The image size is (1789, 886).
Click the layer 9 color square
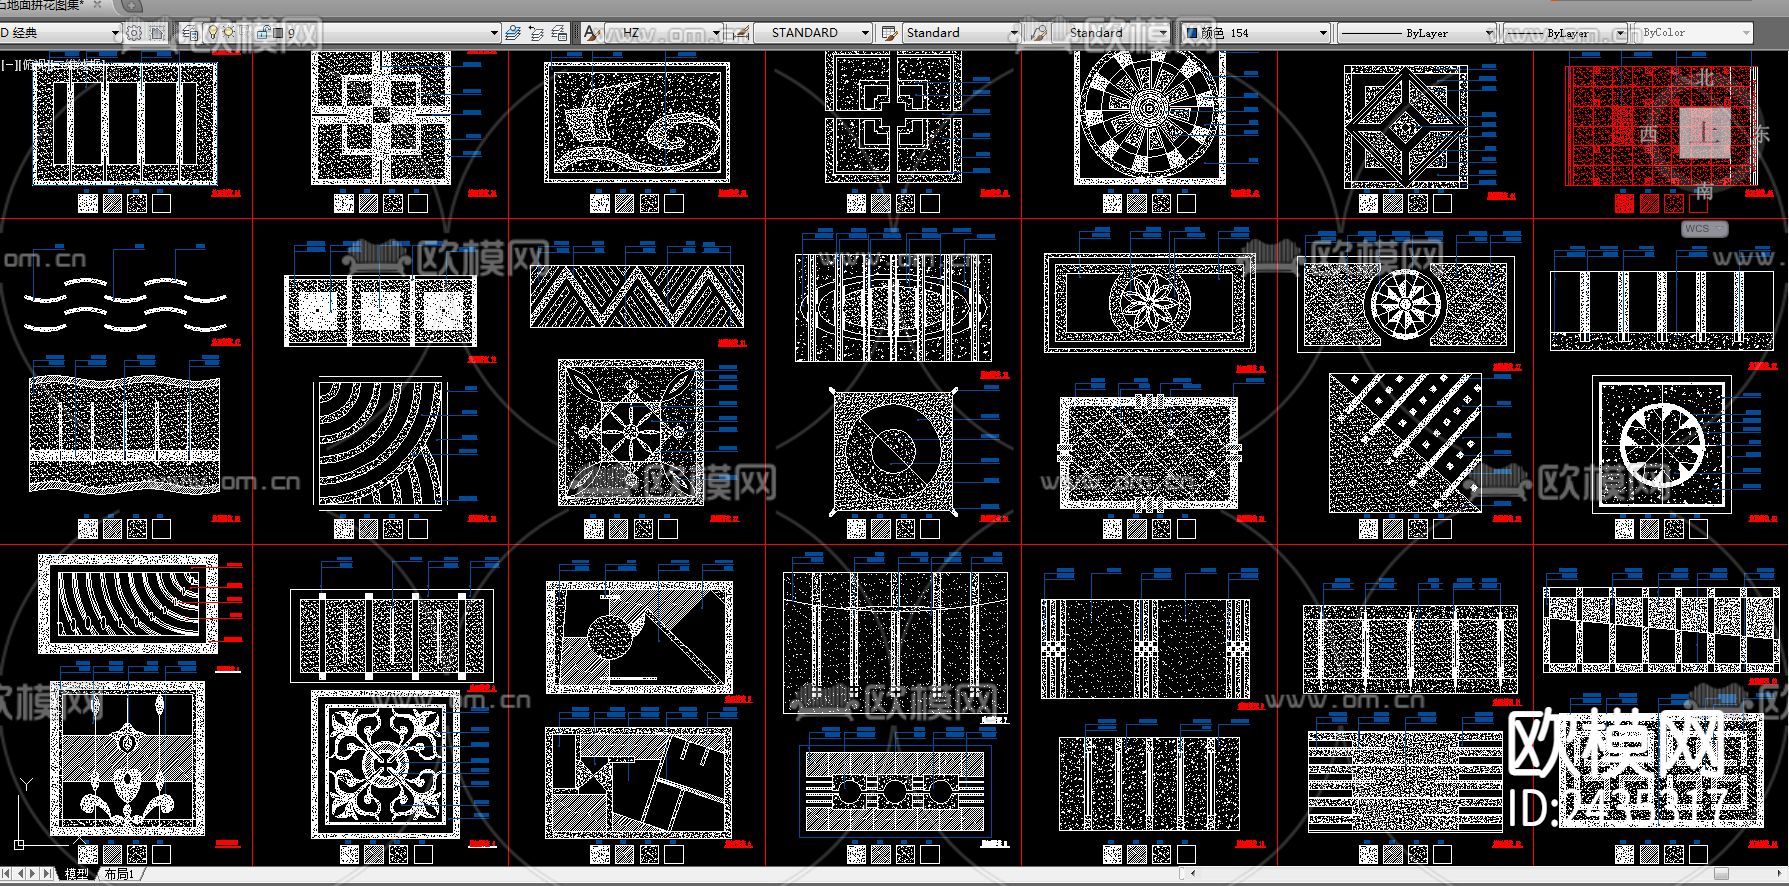pyautogui.click(x=279, y=33)
